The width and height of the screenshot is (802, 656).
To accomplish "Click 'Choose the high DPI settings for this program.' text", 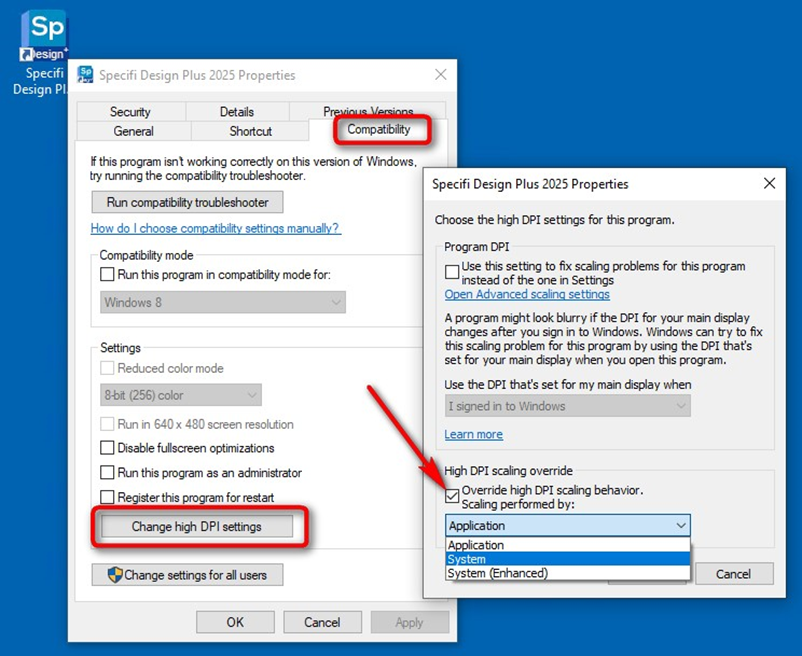I will [554, 220].
